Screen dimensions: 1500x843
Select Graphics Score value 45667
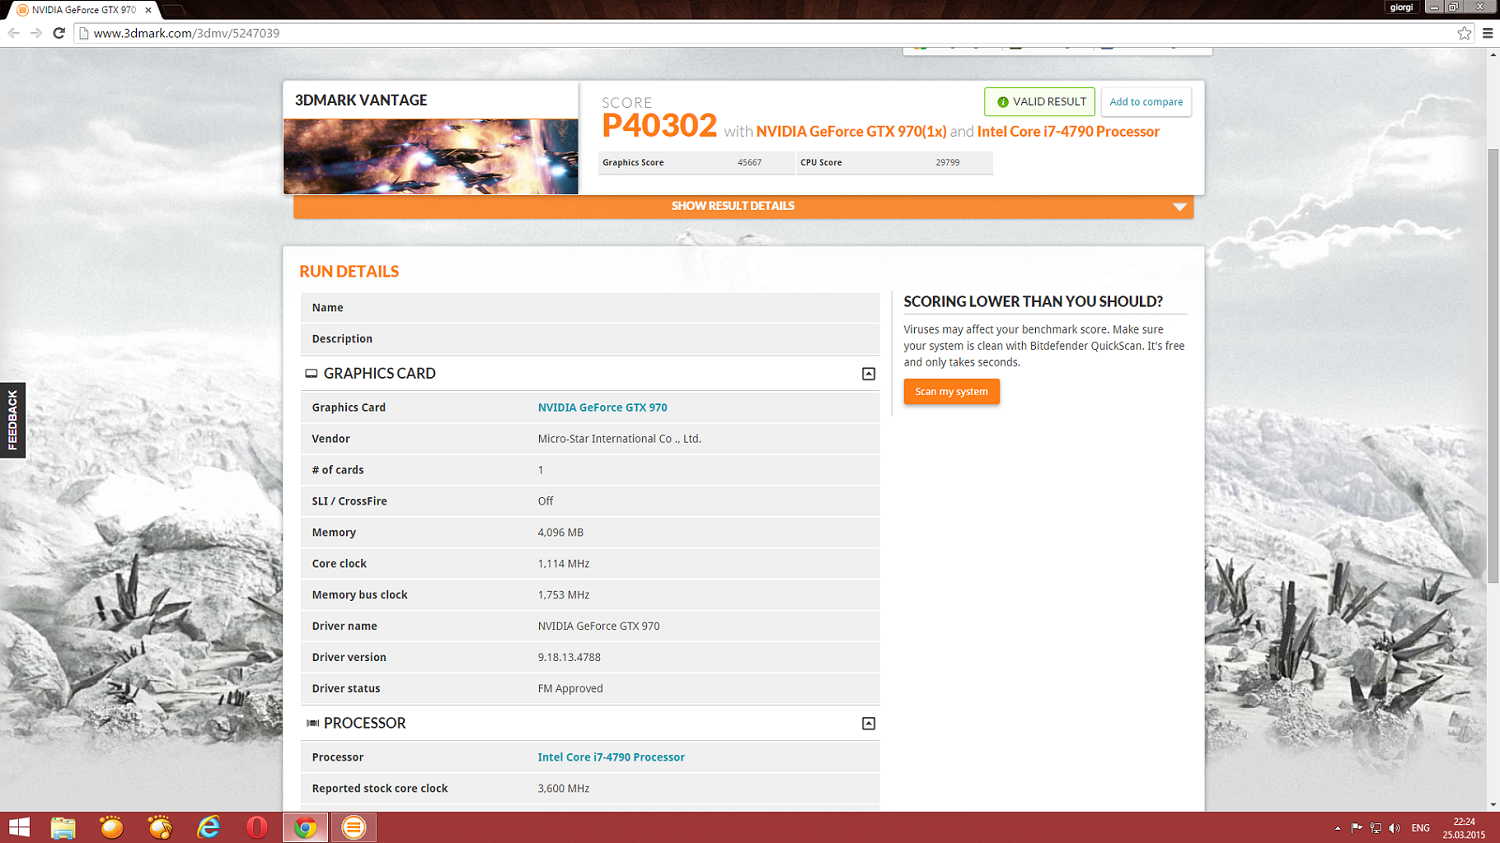click(749, 163)
